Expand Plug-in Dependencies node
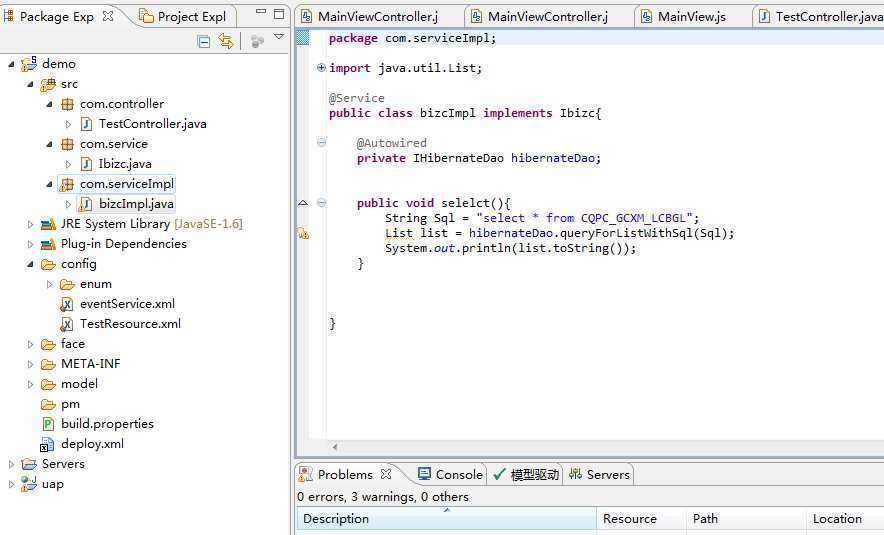The image size is (884, 535). 30,244
